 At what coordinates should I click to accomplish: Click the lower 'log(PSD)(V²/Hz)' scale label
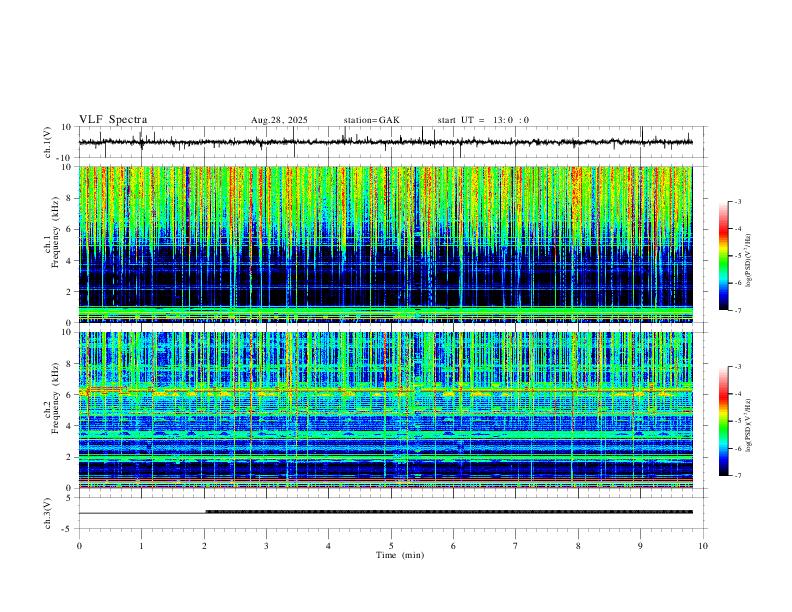point(749,425)
